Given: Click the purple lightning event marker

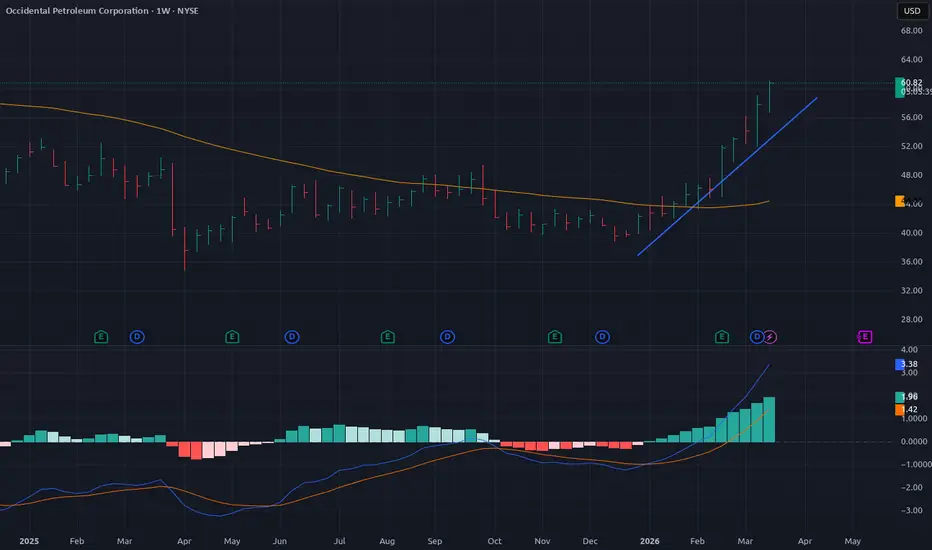Looking at the screenshot, I should pyautogui.click(x=770, y=337).
